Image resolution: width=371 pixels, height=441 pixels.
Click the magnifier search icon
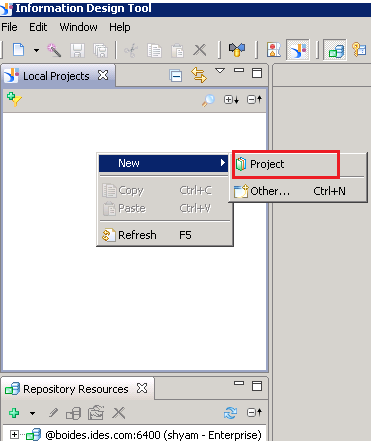pos(209,100)
